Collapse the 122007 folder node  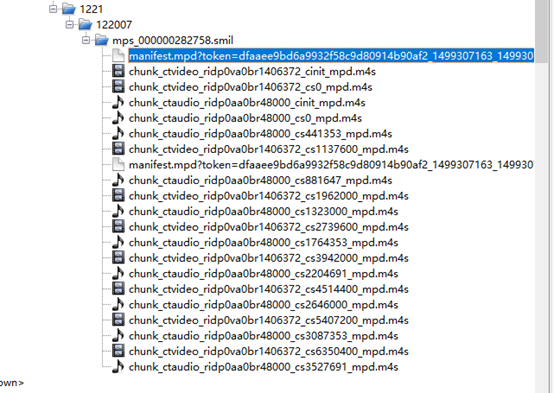70,24
